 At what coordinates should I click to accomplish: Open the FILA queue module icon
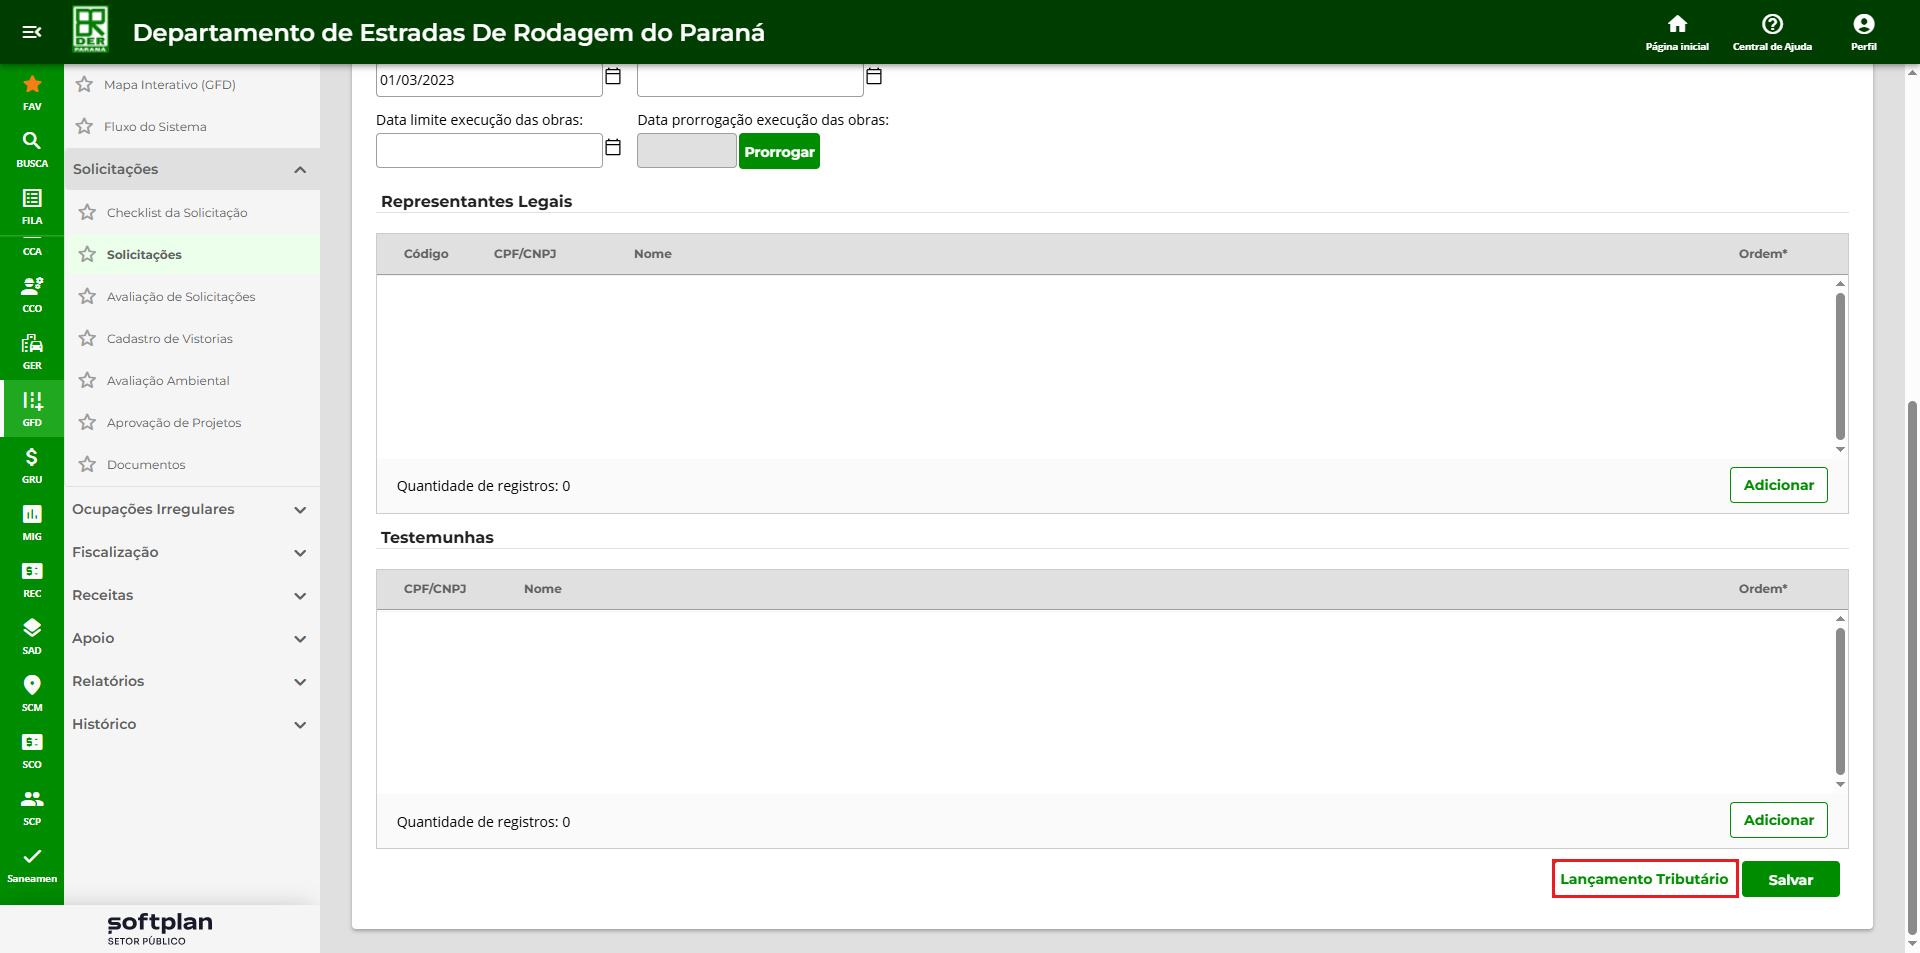coord(32,205)
